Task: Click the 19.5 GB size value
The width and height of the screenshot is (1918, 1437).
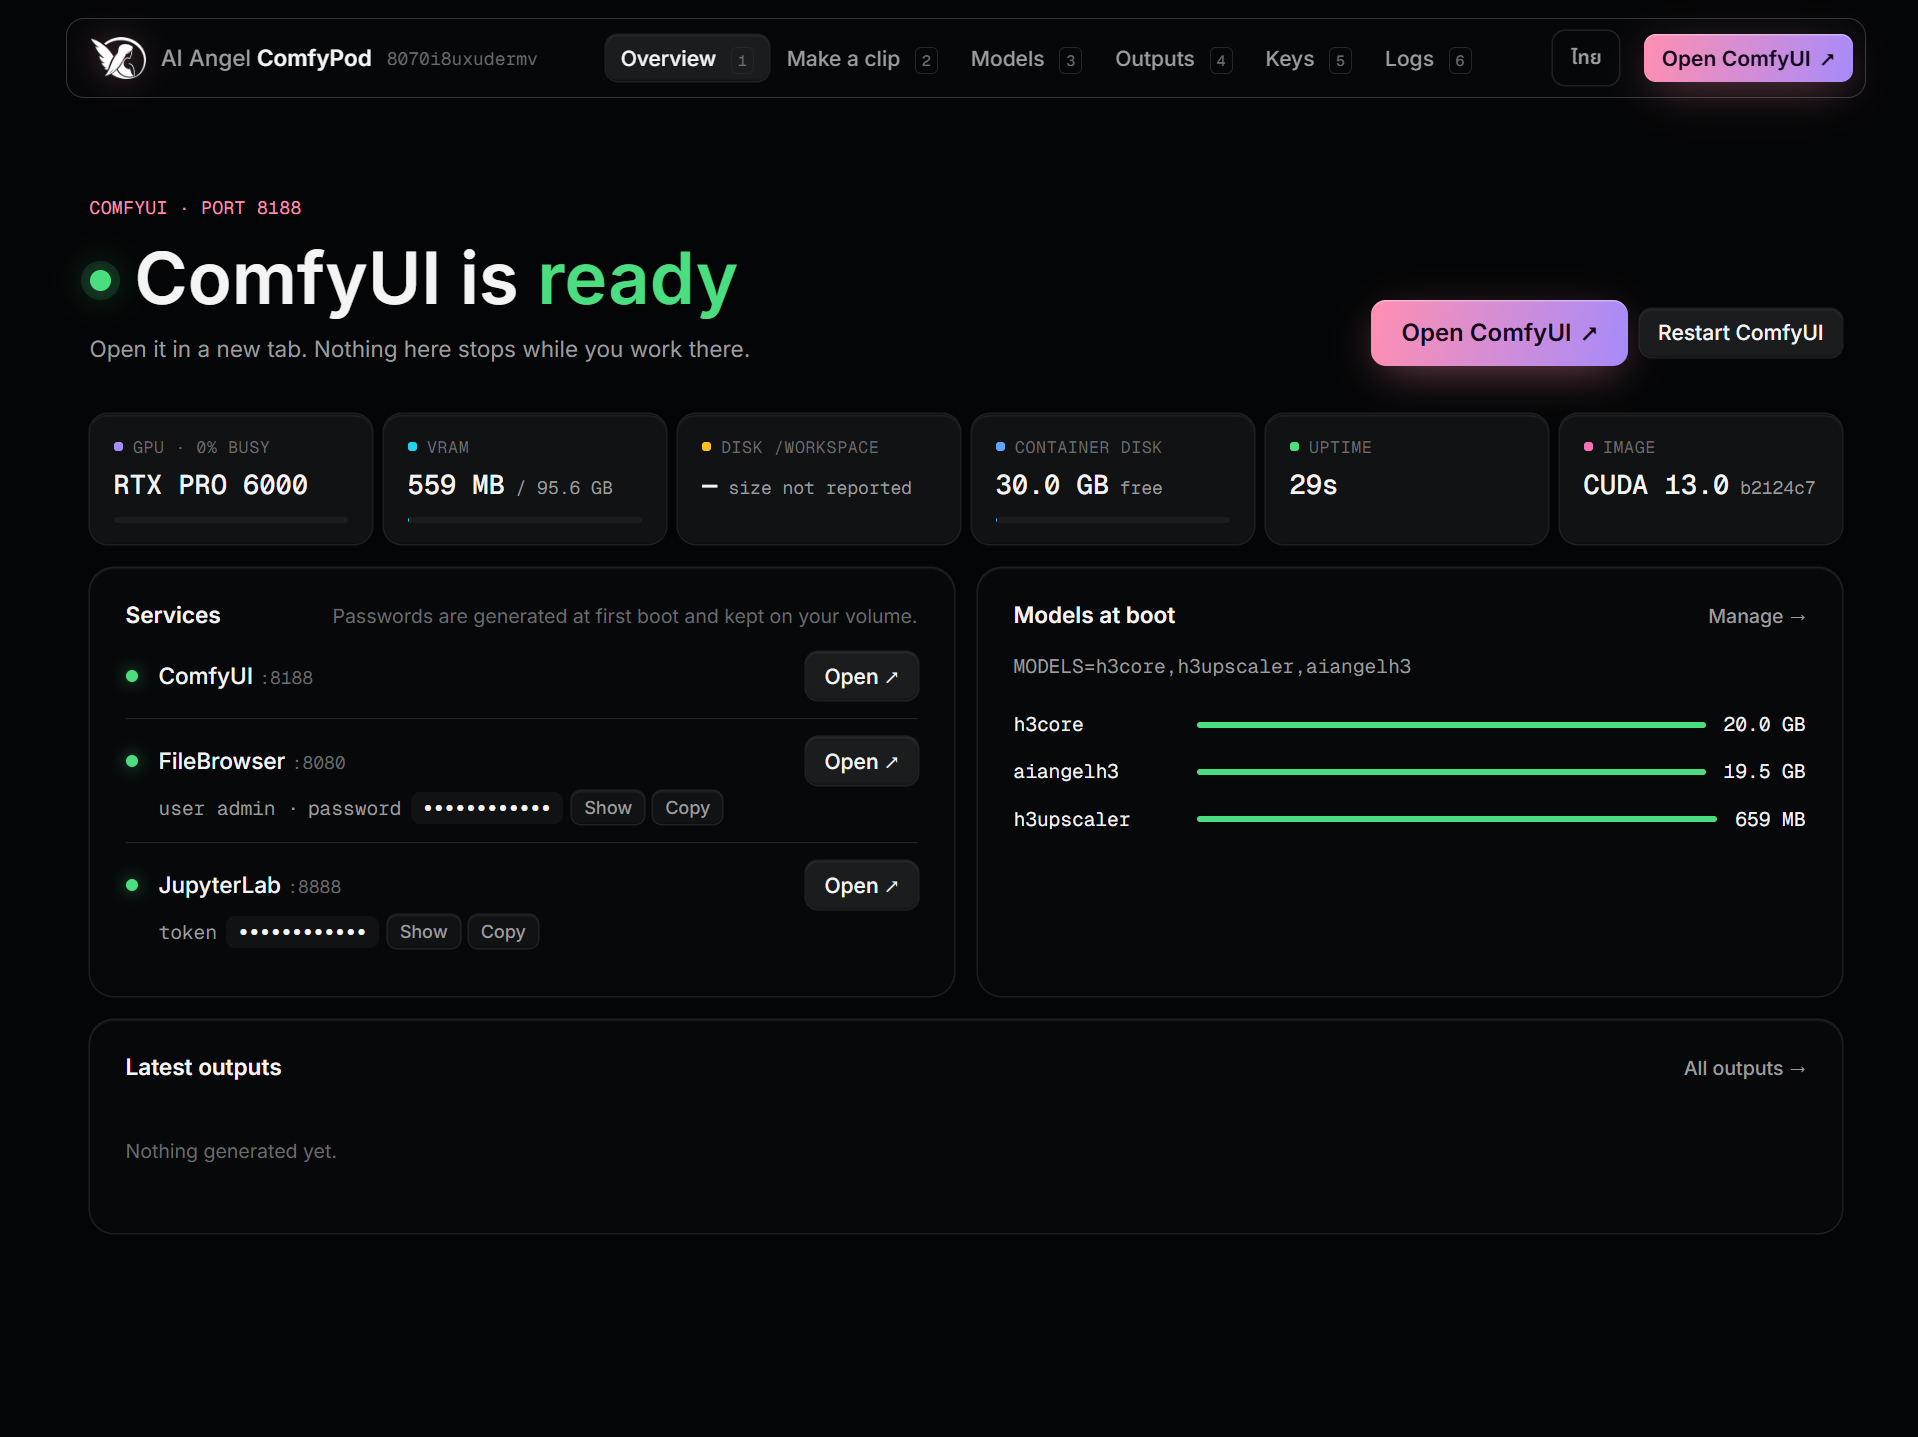Action: coord(1764,772)
